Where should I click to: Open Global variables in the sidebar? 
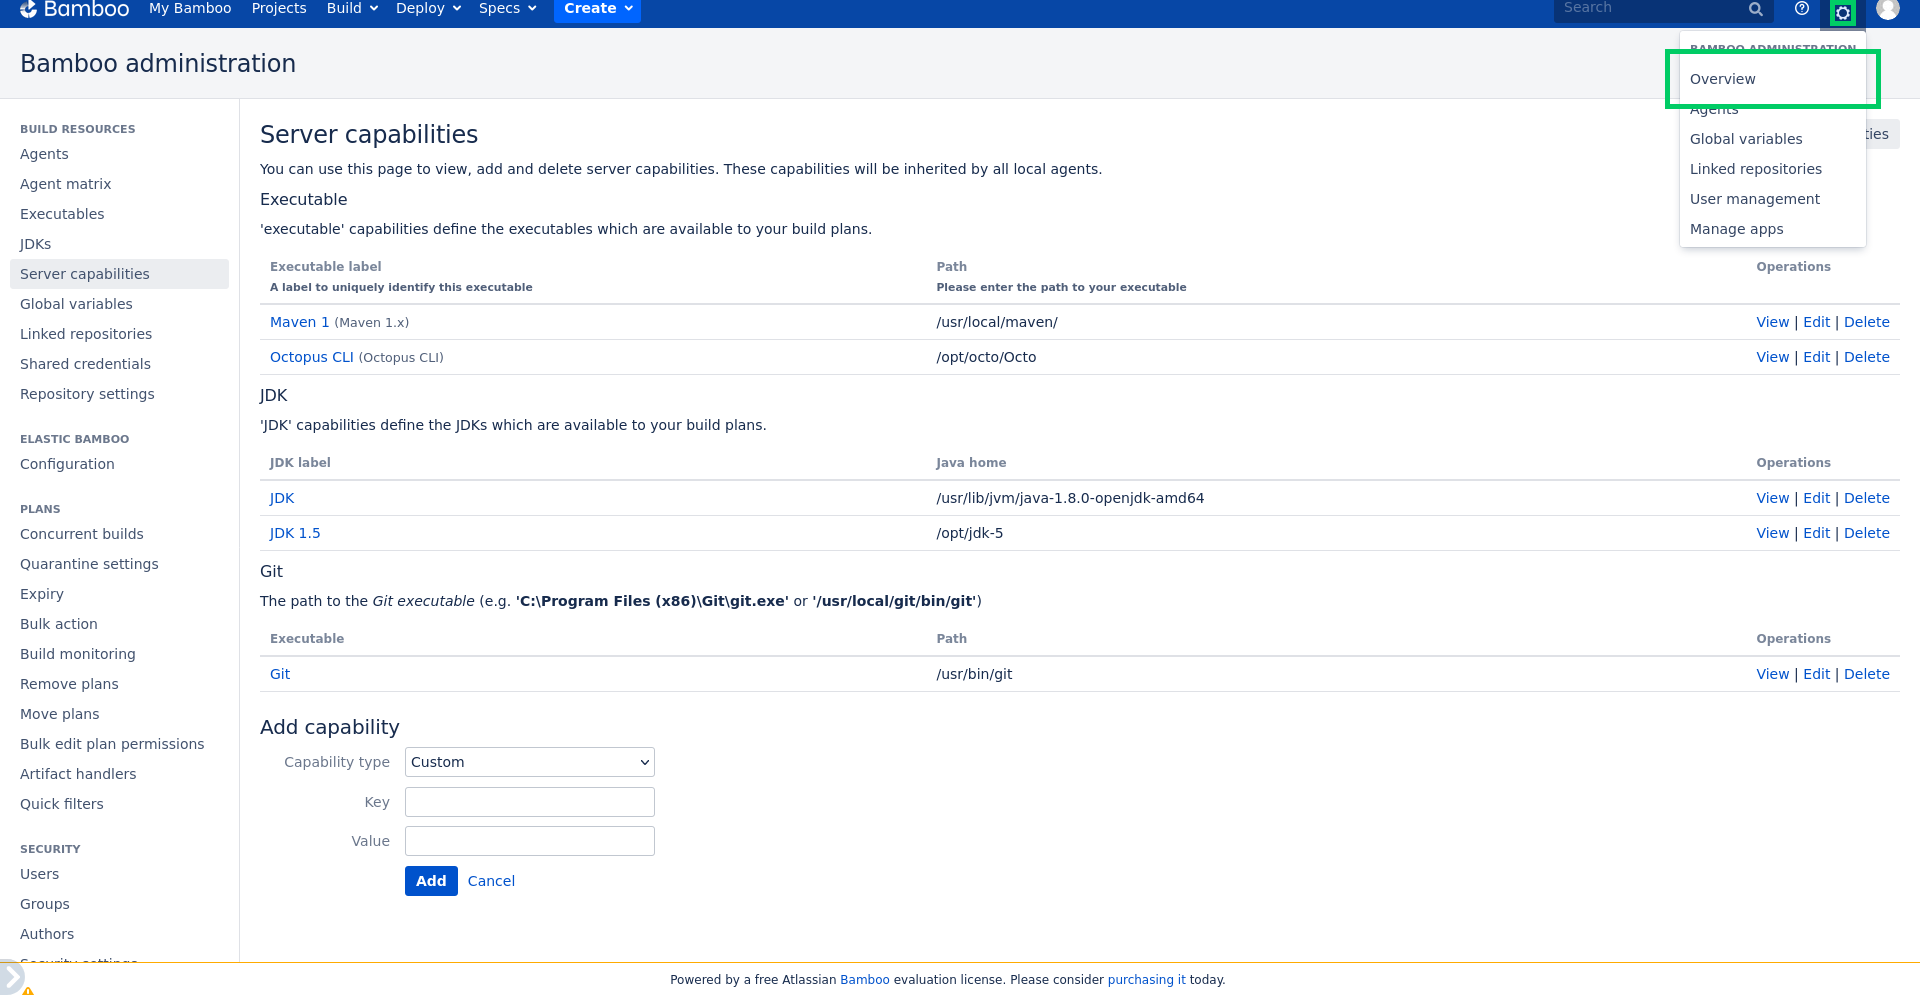[x=76, y=304]
